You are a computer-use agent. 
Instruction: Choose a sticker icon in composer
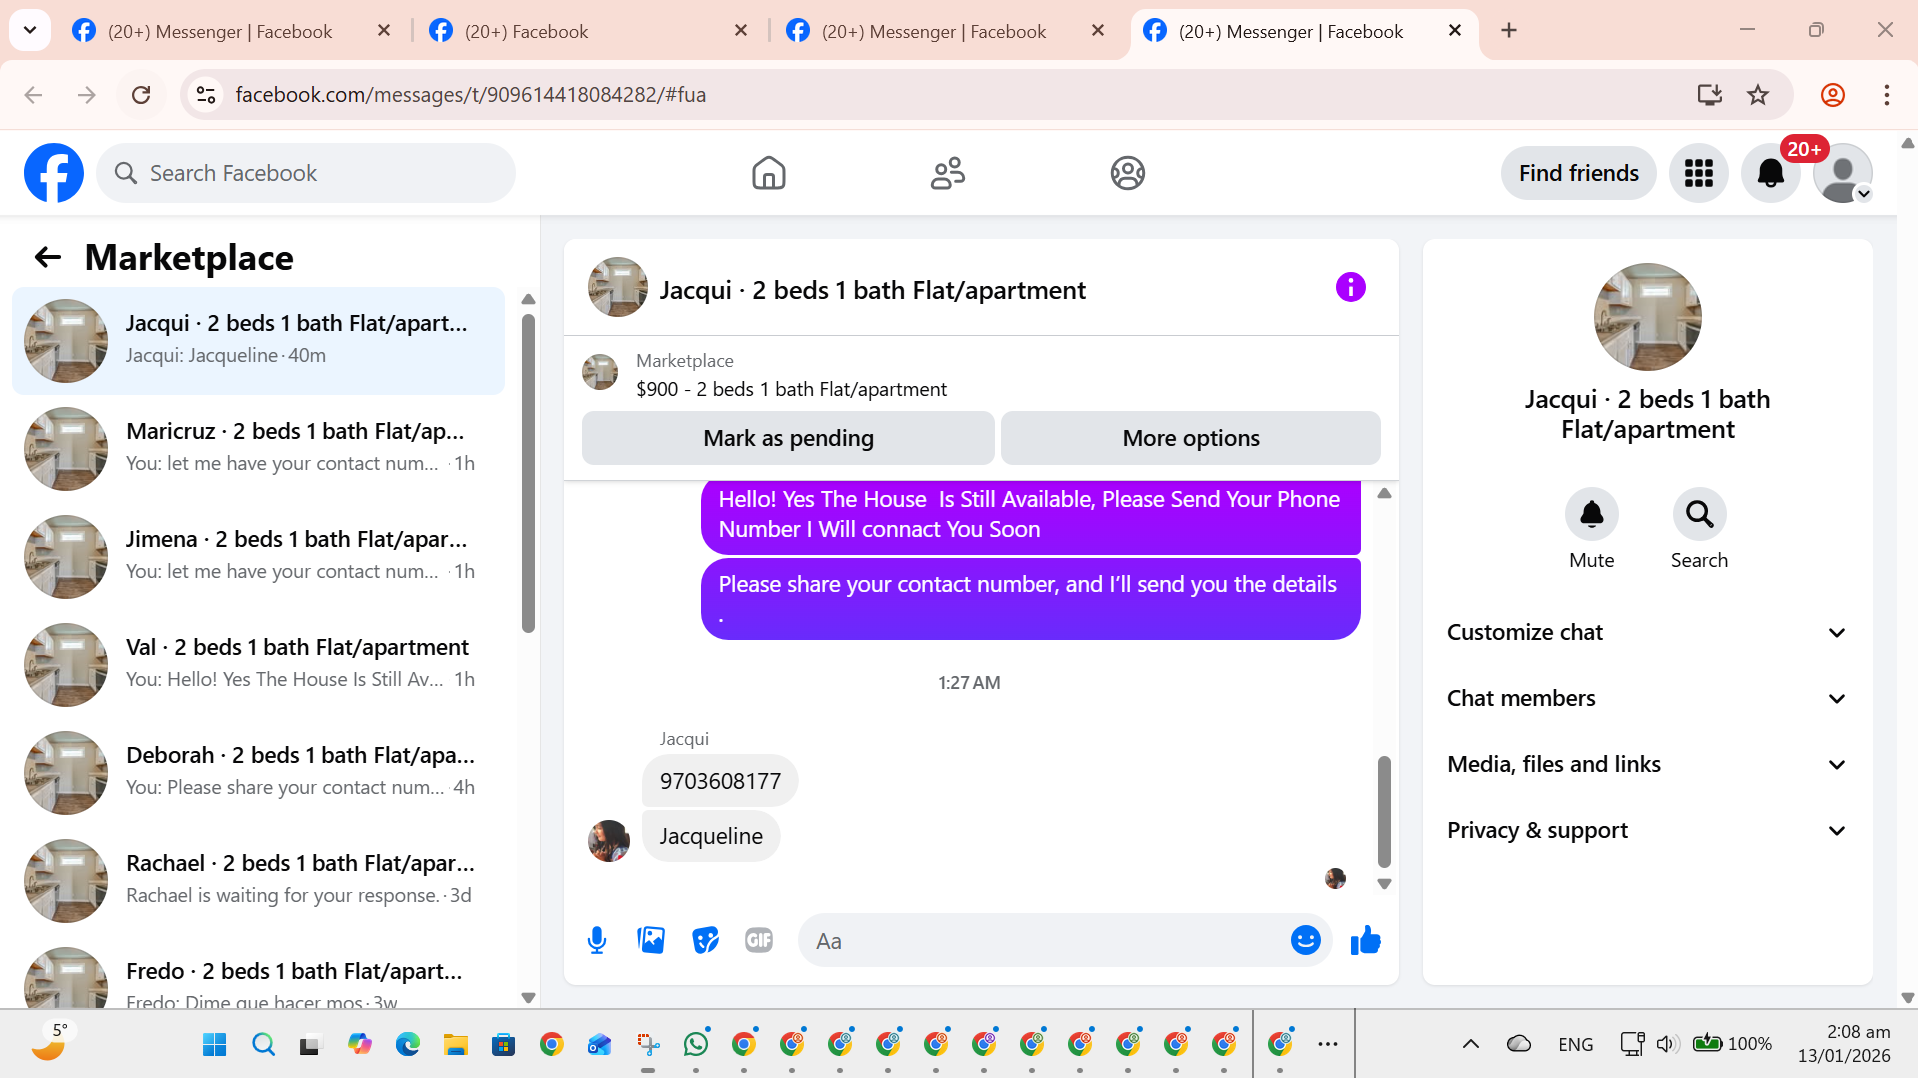point(705,940)
